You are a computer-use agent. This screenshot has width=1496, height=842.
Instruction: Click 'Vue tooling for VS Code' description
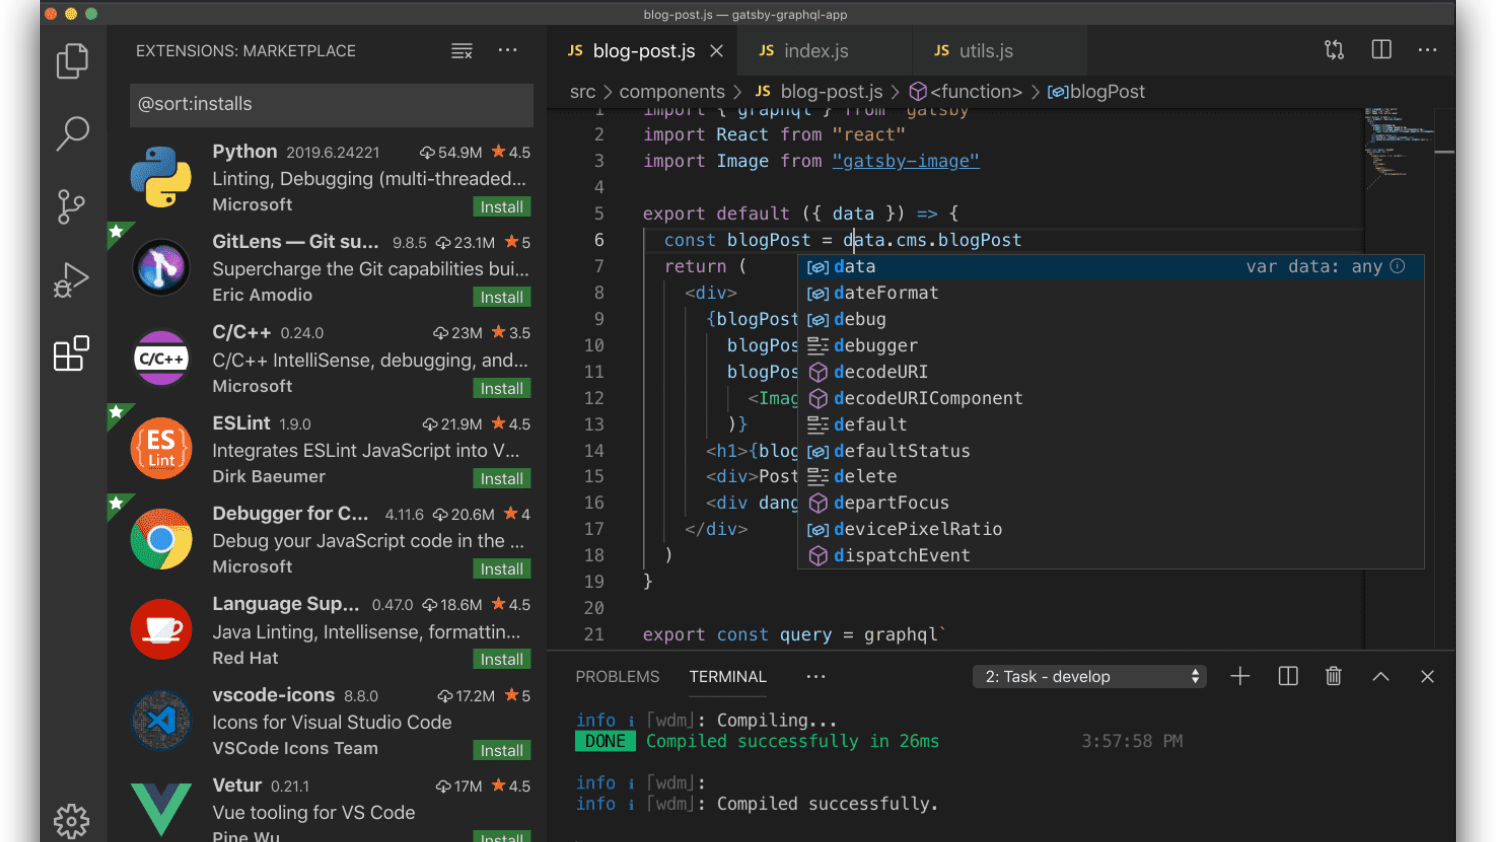click(x=314, y=813)
